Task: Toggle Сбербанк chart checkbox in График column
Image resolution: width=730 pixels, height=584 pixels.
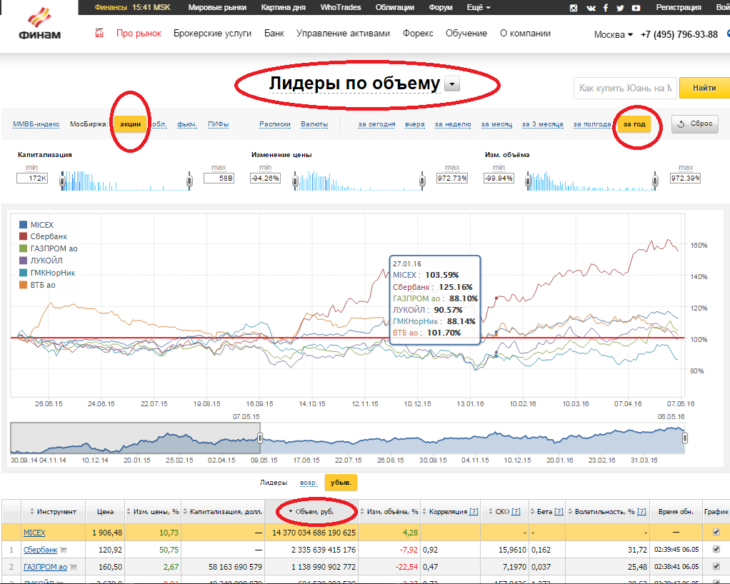Action: [716, 550]
